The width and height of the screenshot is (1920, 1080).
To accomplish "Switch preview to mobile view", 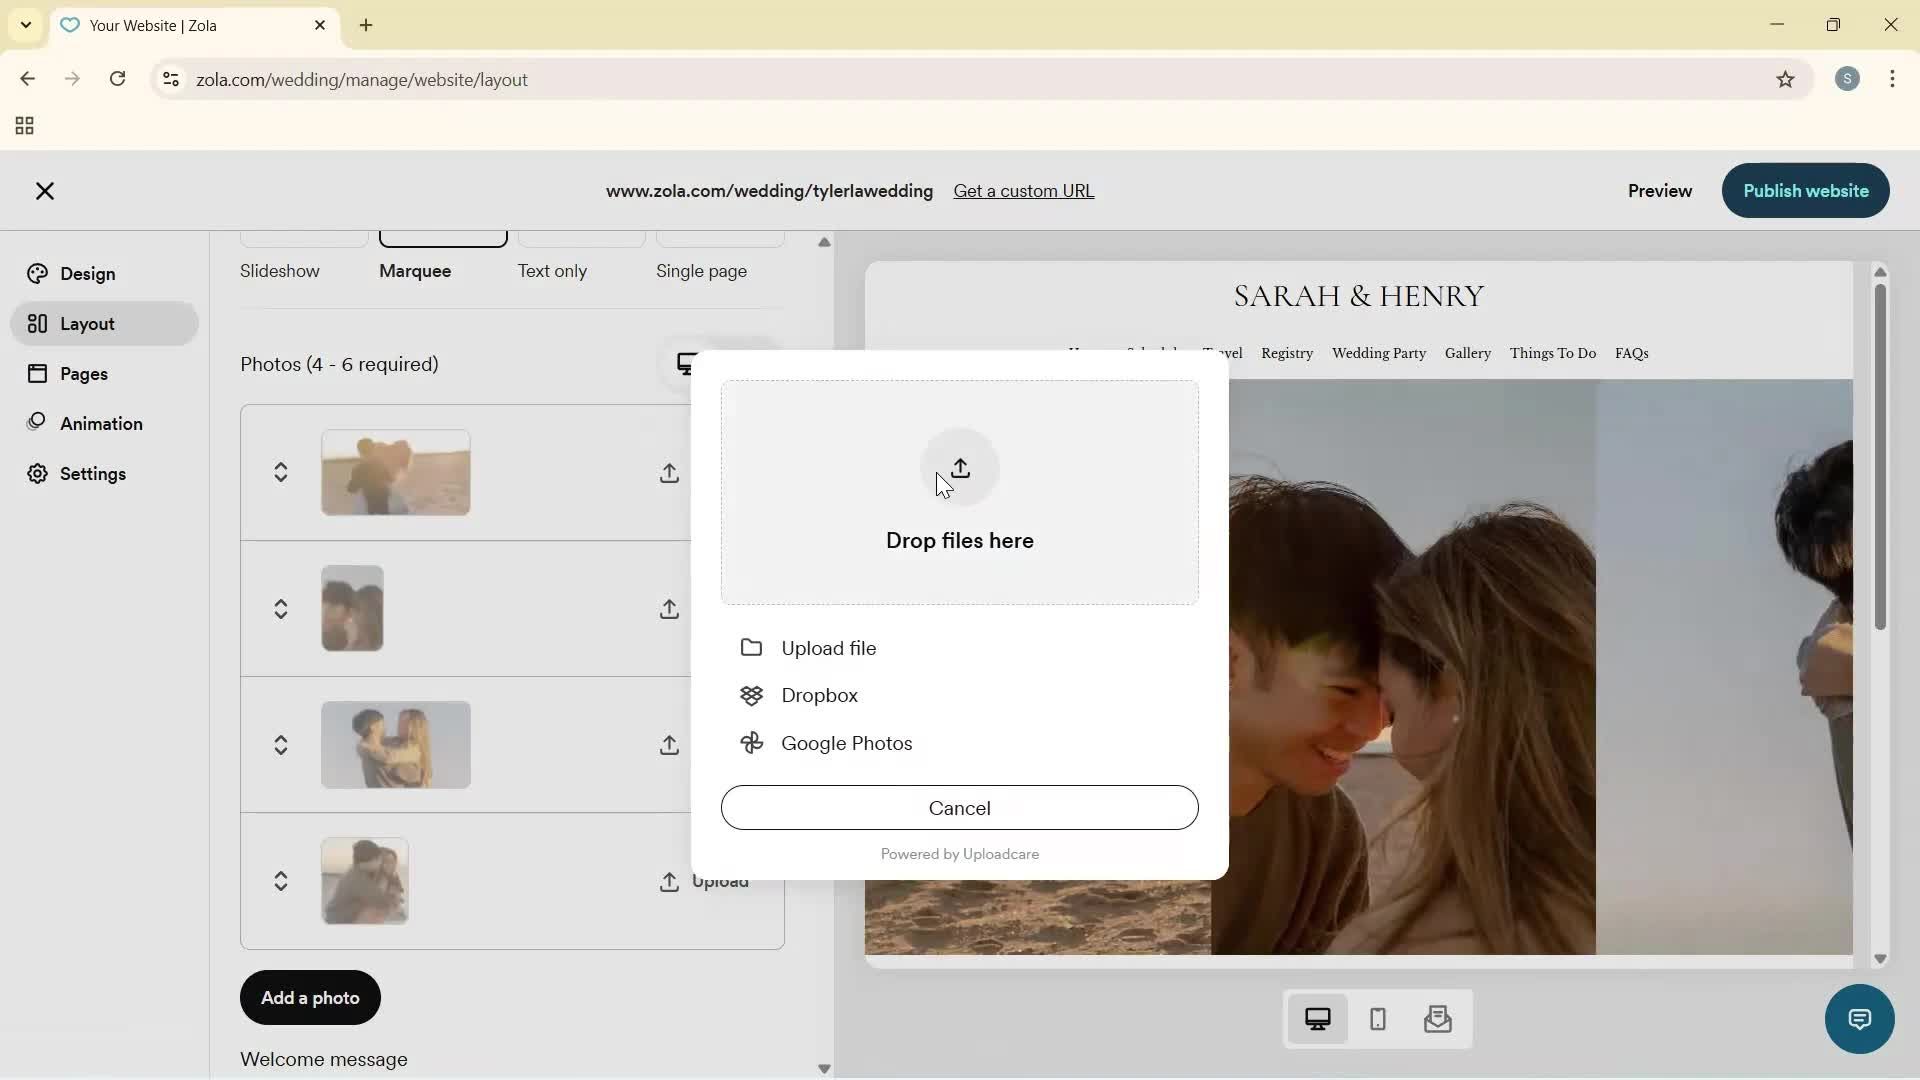I will coord(1377,1019).
